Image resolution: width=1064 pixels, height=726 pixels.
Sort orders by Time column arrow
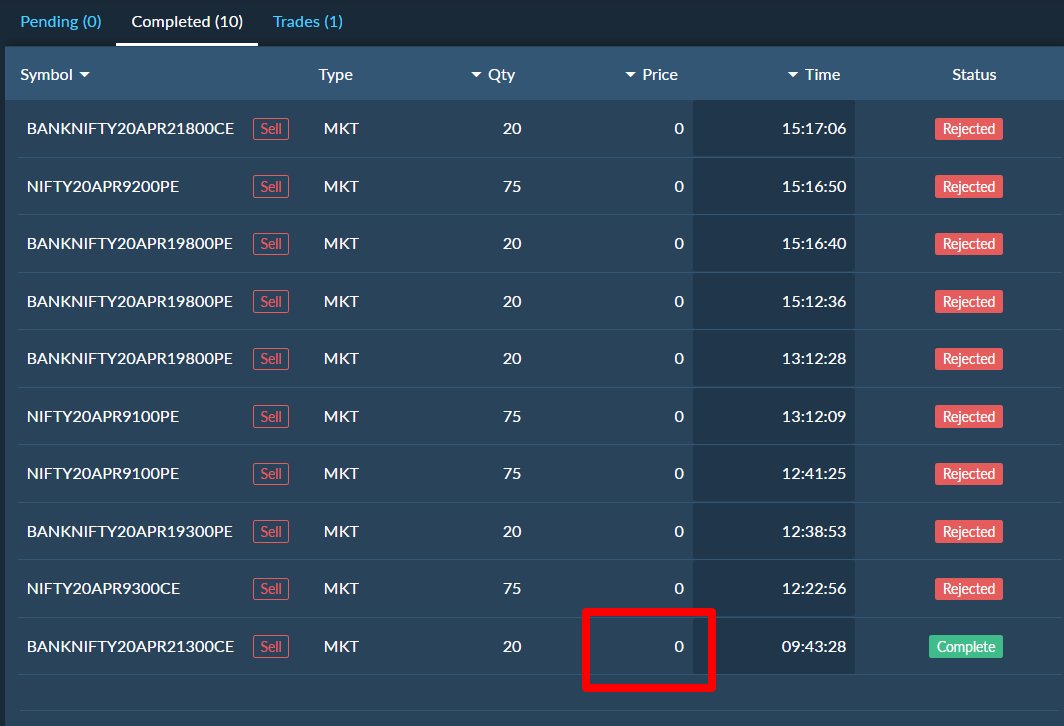point(793,75)
